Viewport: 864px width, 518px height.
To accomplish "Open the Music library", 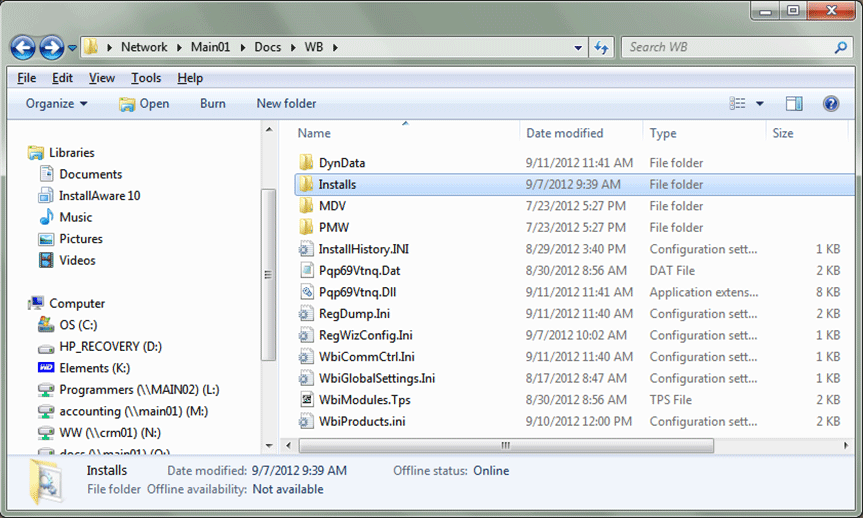I will 76,217.
